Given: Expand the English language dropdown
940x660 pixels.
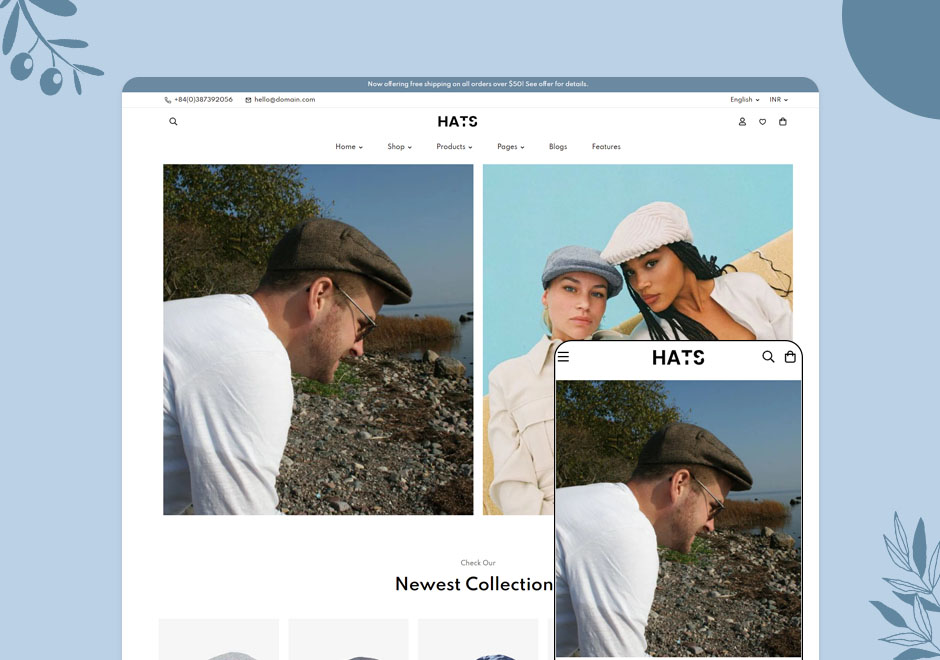Looking at the screenshot, I should tap(745, 100).
